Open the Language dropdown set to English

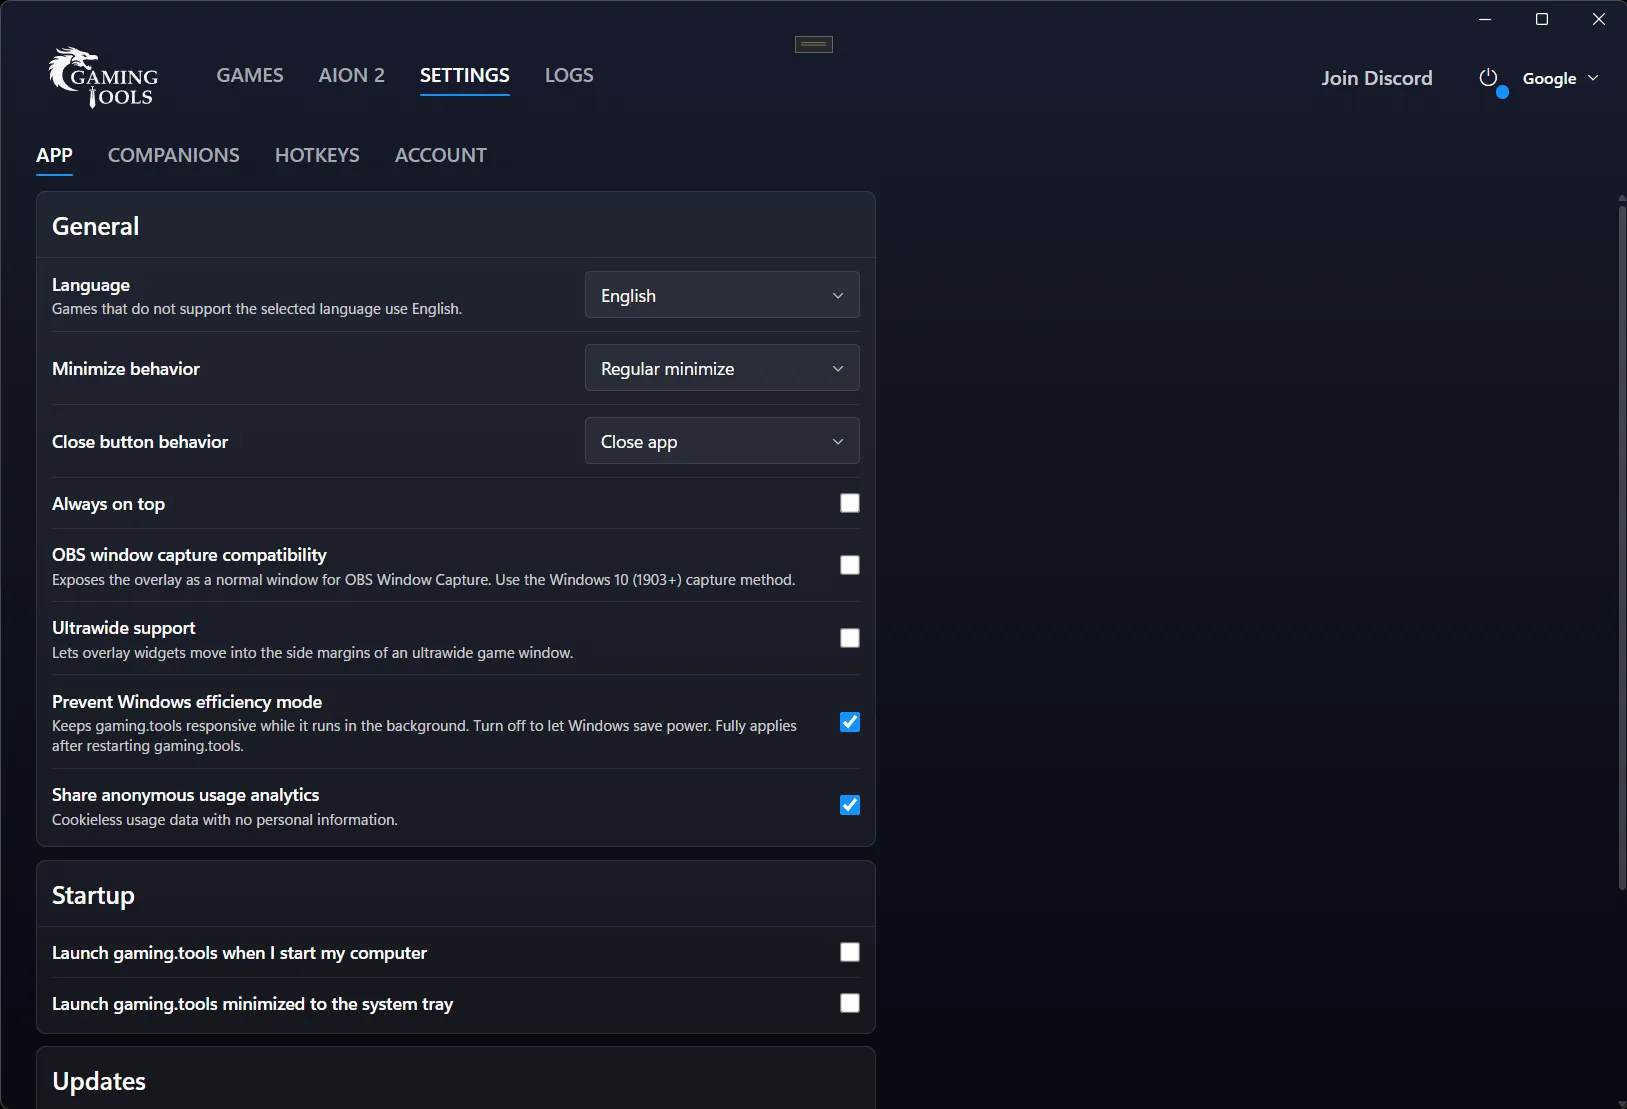tap(722, 295)
